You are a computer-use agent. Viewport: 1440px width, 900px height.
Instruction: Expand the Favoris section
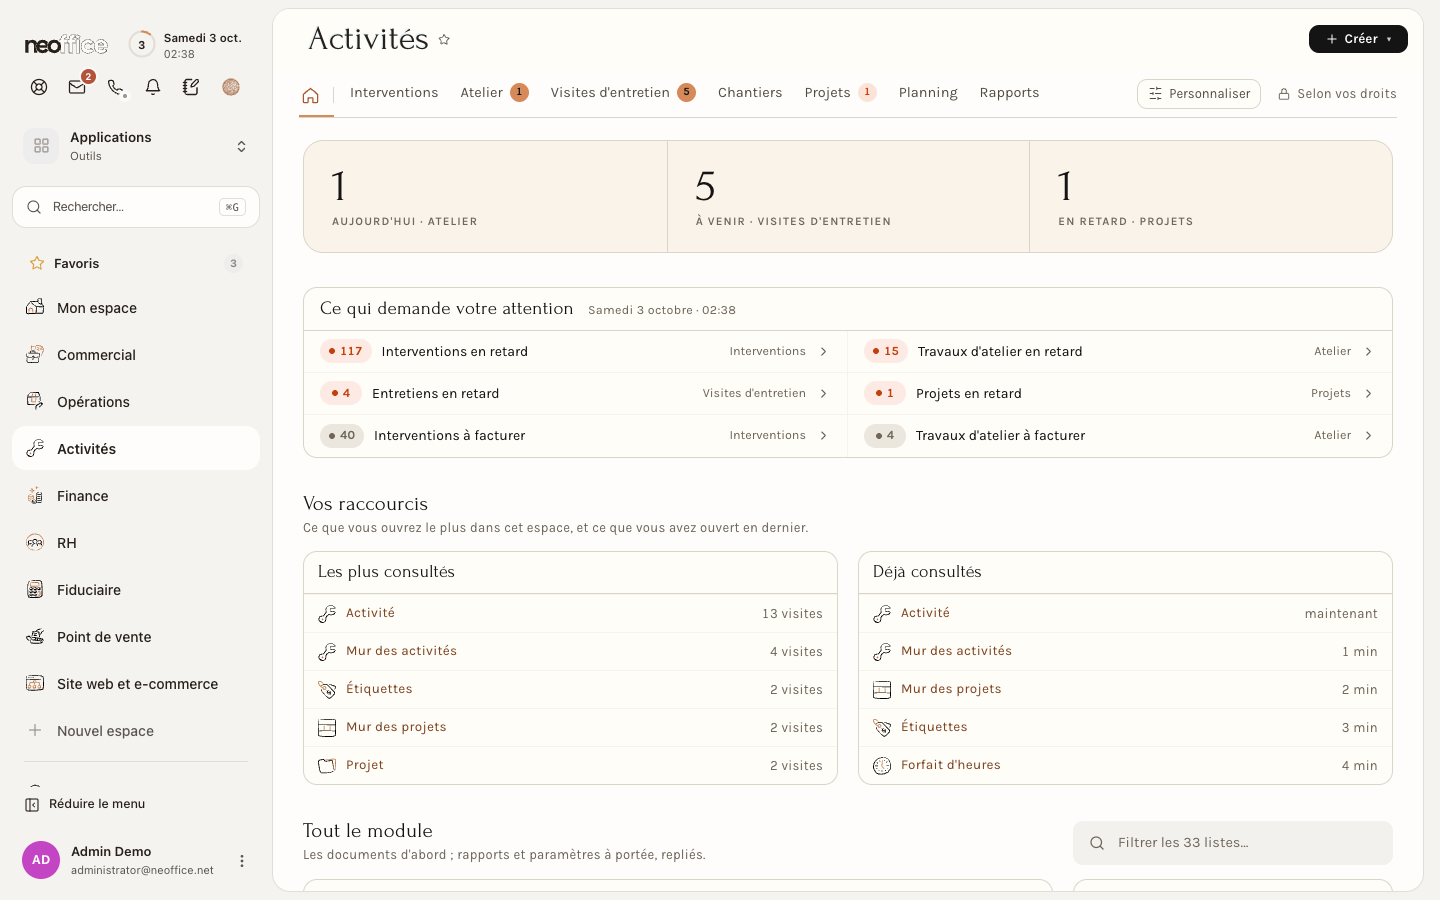click(x=136, y=263)
